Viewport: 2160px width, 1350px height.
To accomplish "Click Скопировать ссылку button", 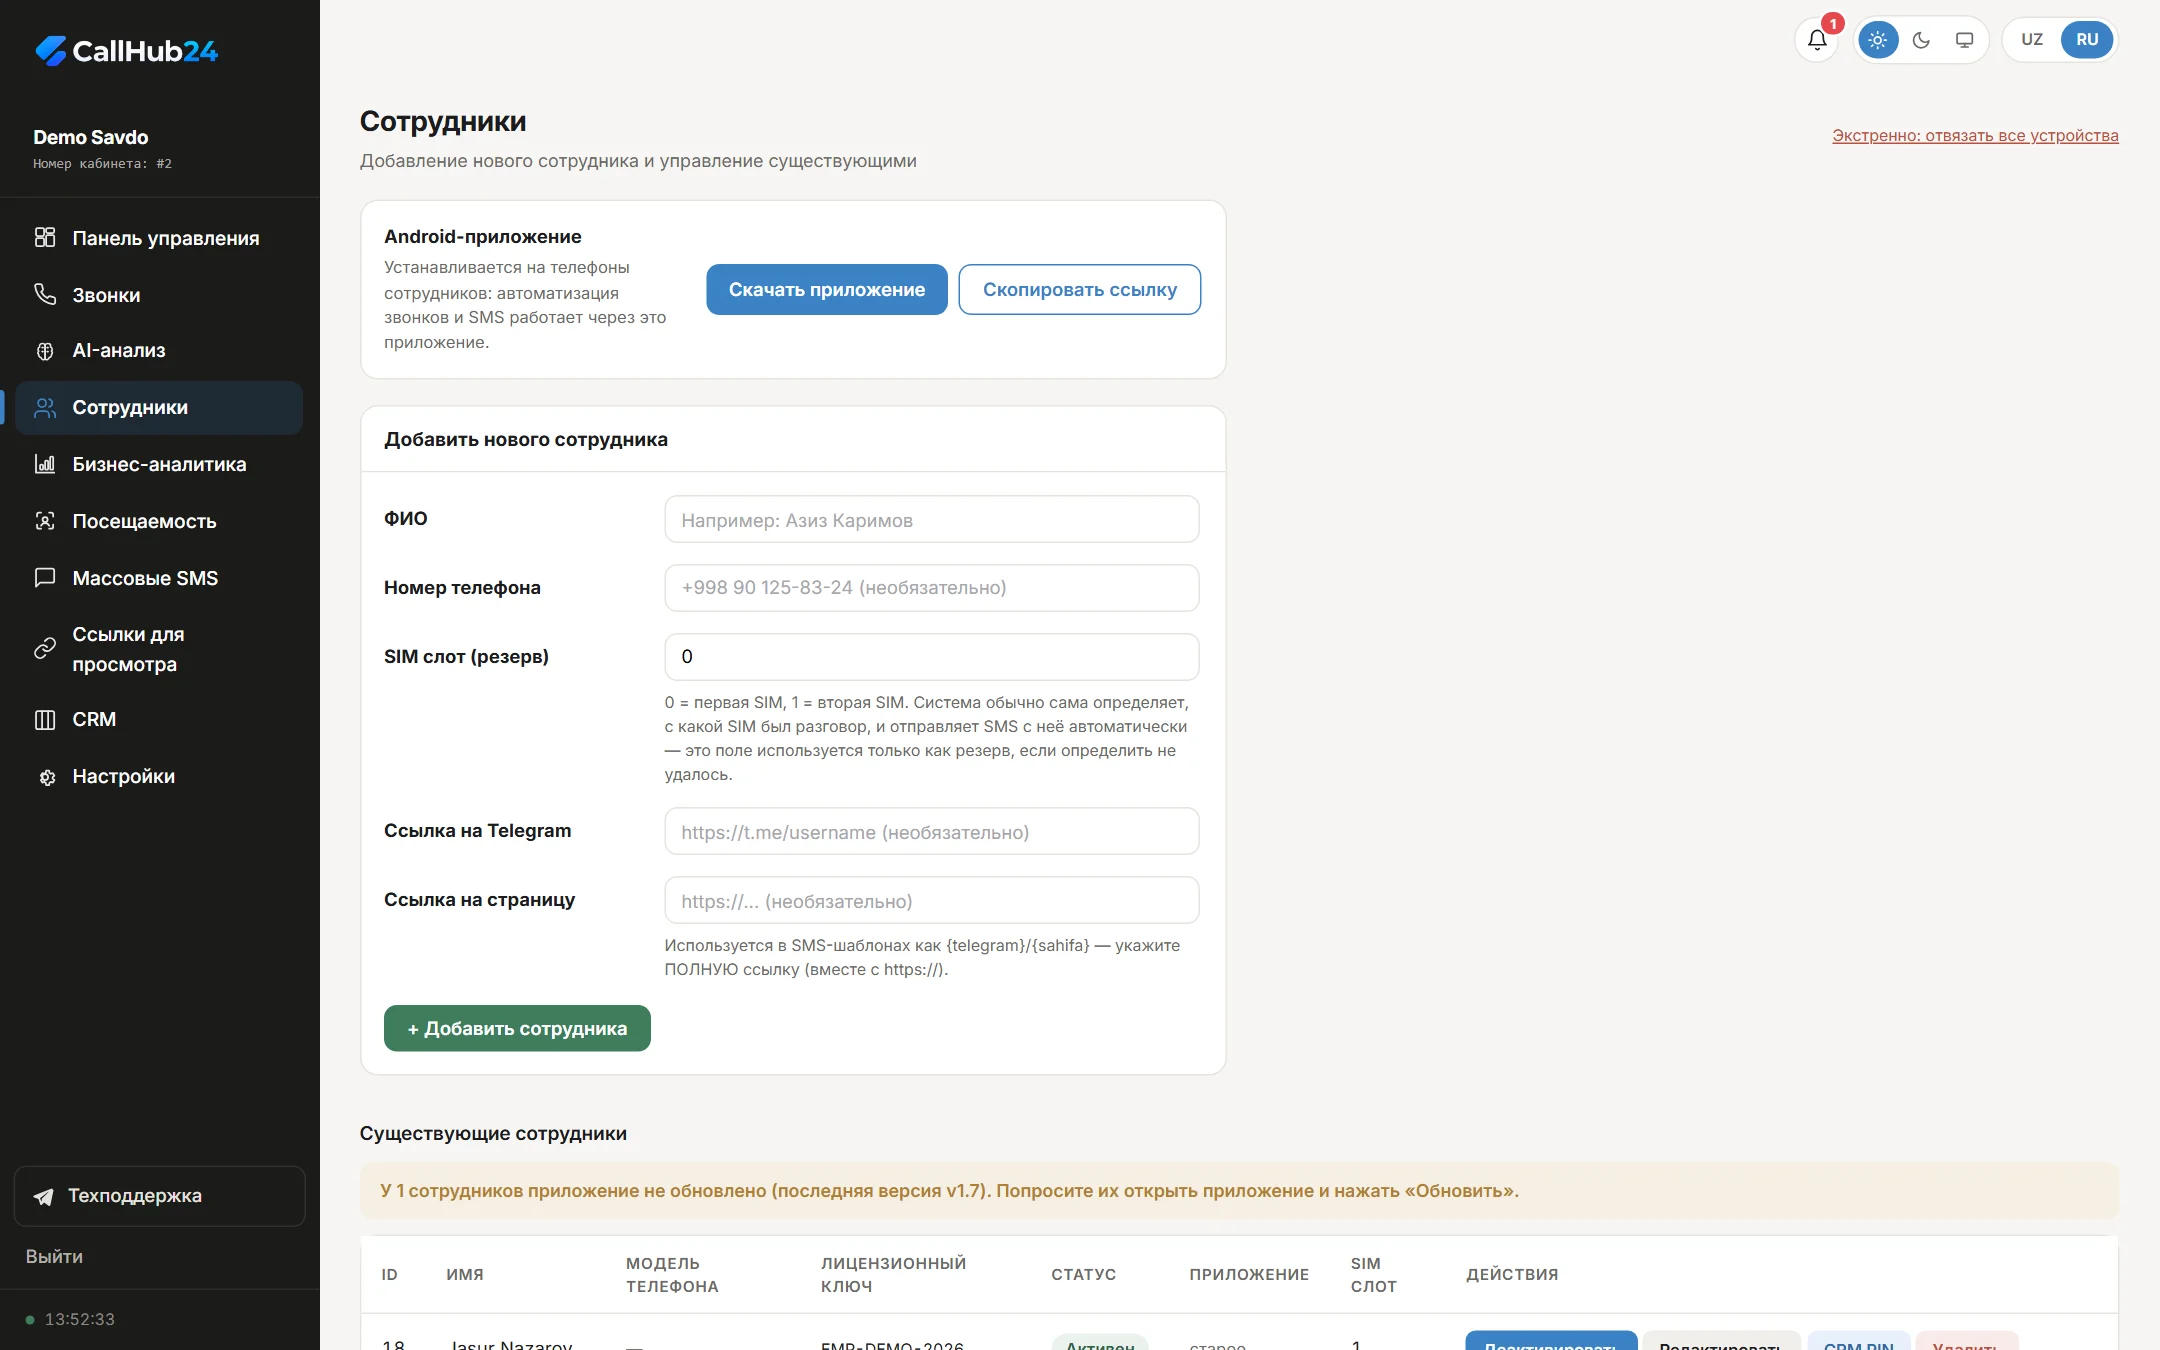I will coord(1080,290).
